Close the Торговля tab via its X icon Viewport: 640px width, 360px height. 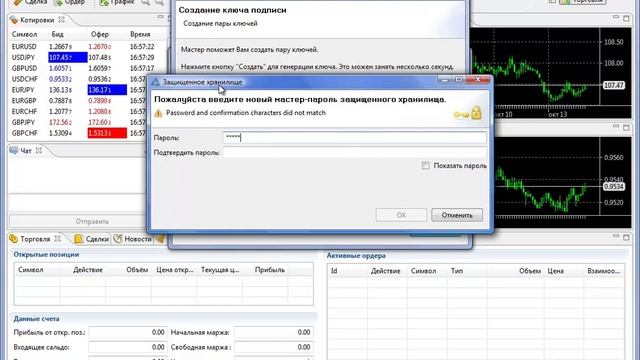(x=58, y=238)
